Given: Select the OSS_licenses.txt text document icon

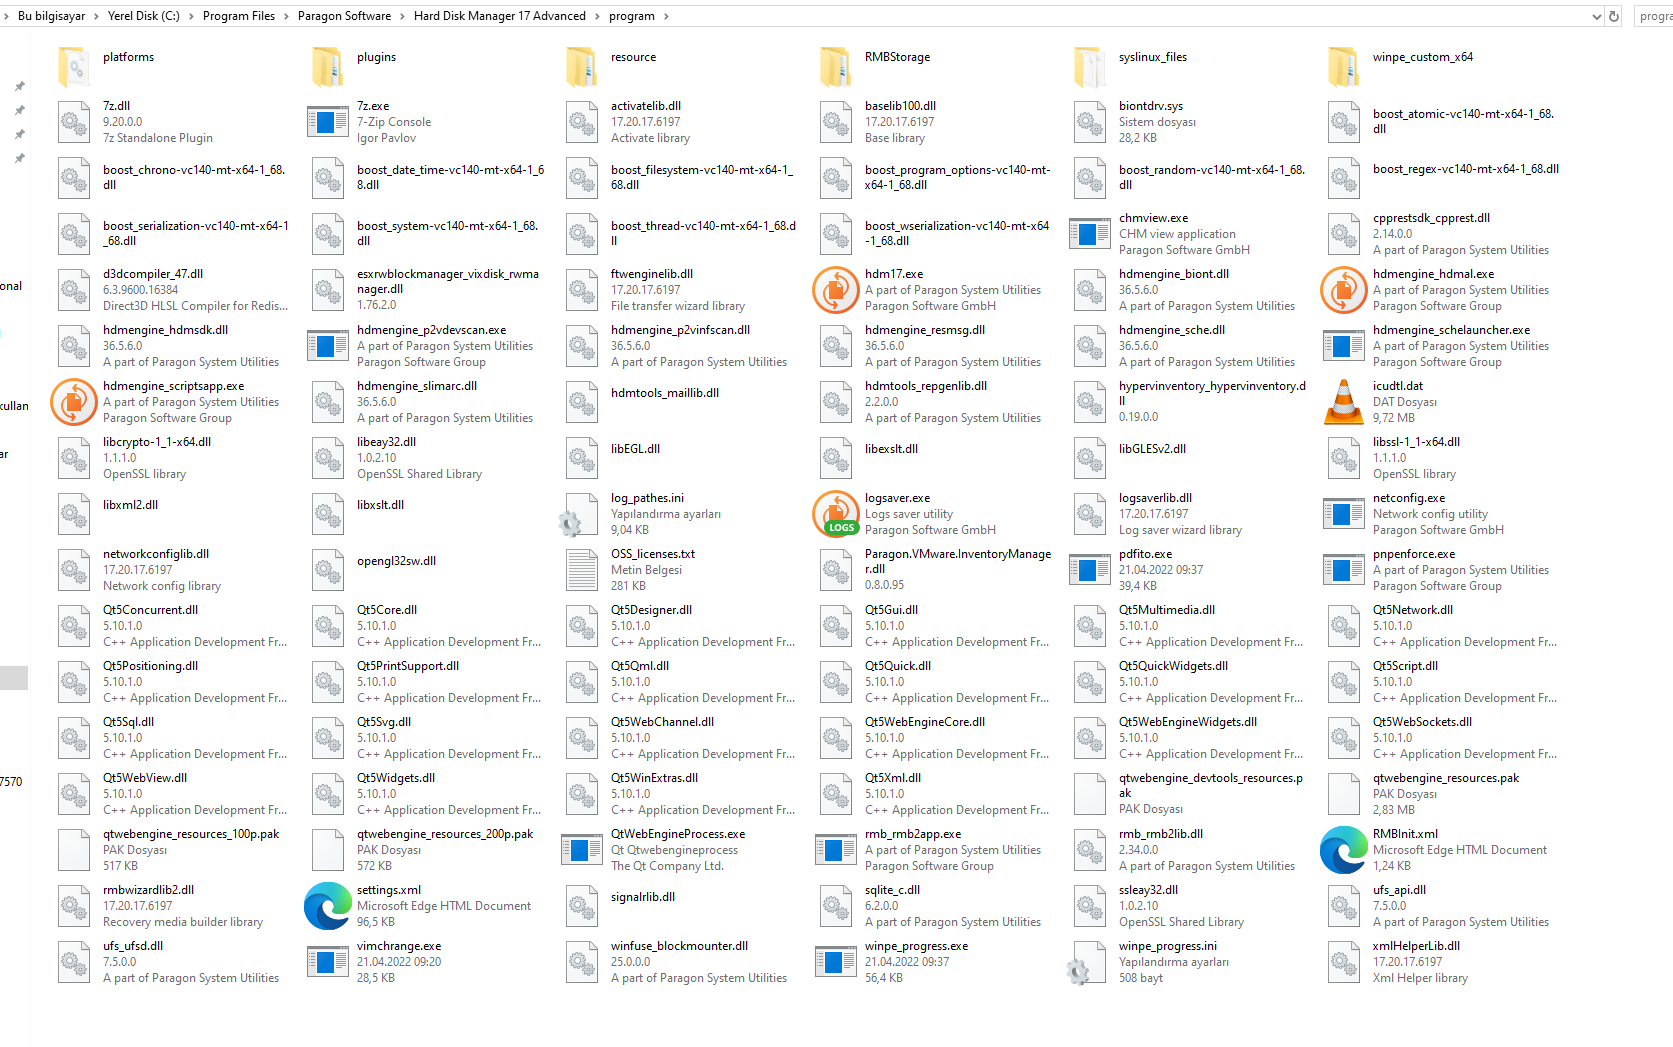Looking at the screenshot, I should [581, 570].
